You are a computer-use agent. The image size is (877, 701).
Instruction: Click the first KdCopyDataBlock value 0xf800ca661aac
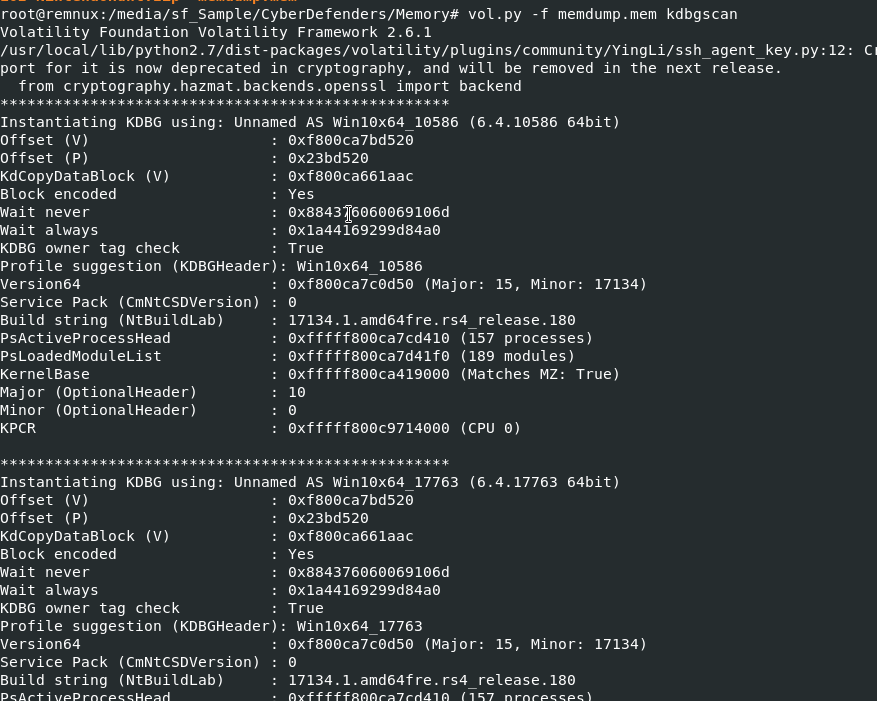click(351, 176)
